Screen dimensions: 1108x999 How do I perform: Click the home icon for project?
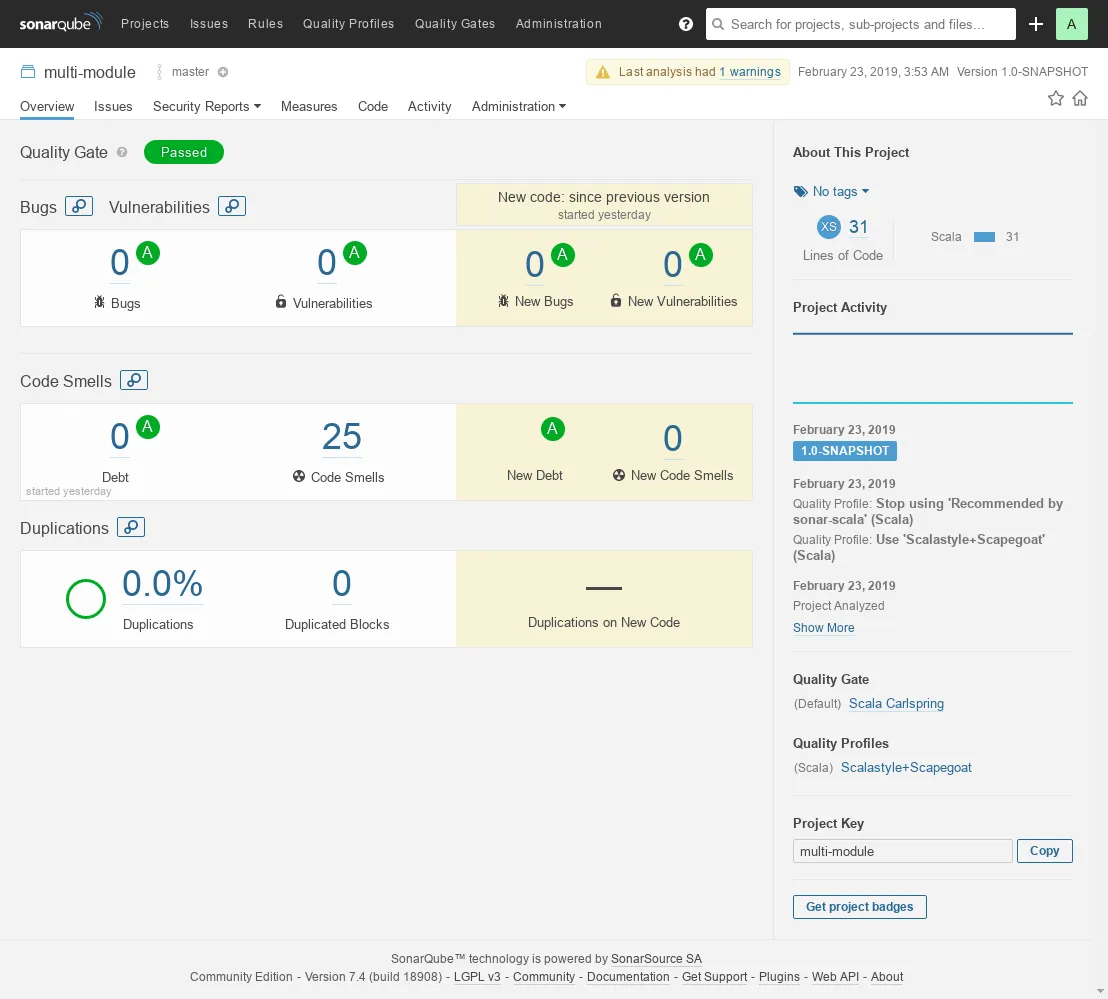[x=1080, y=98]
